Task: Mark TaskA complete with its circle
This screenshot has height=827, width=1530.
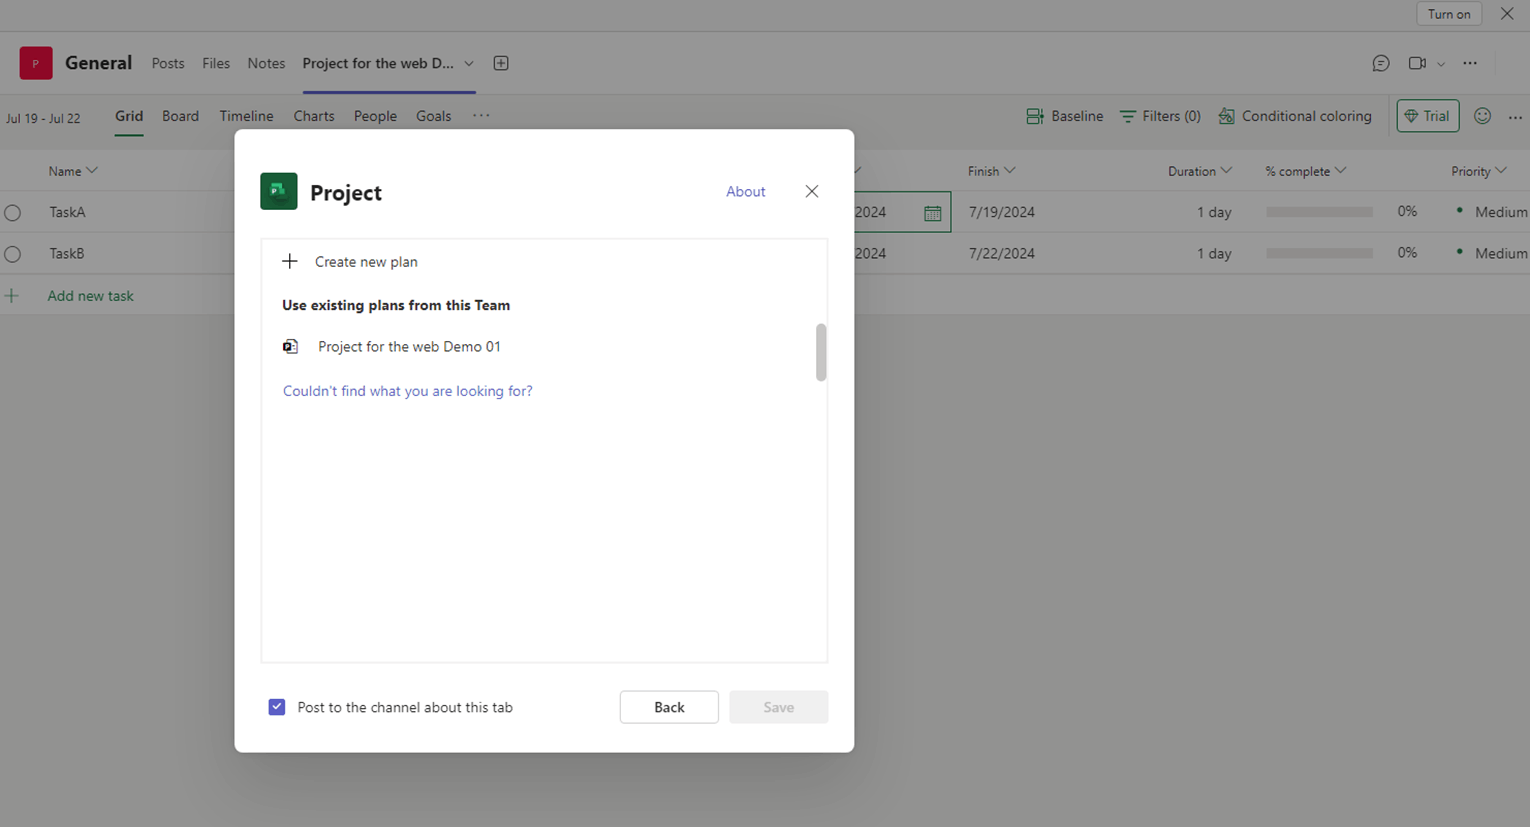Action: [x=13, y=212]
